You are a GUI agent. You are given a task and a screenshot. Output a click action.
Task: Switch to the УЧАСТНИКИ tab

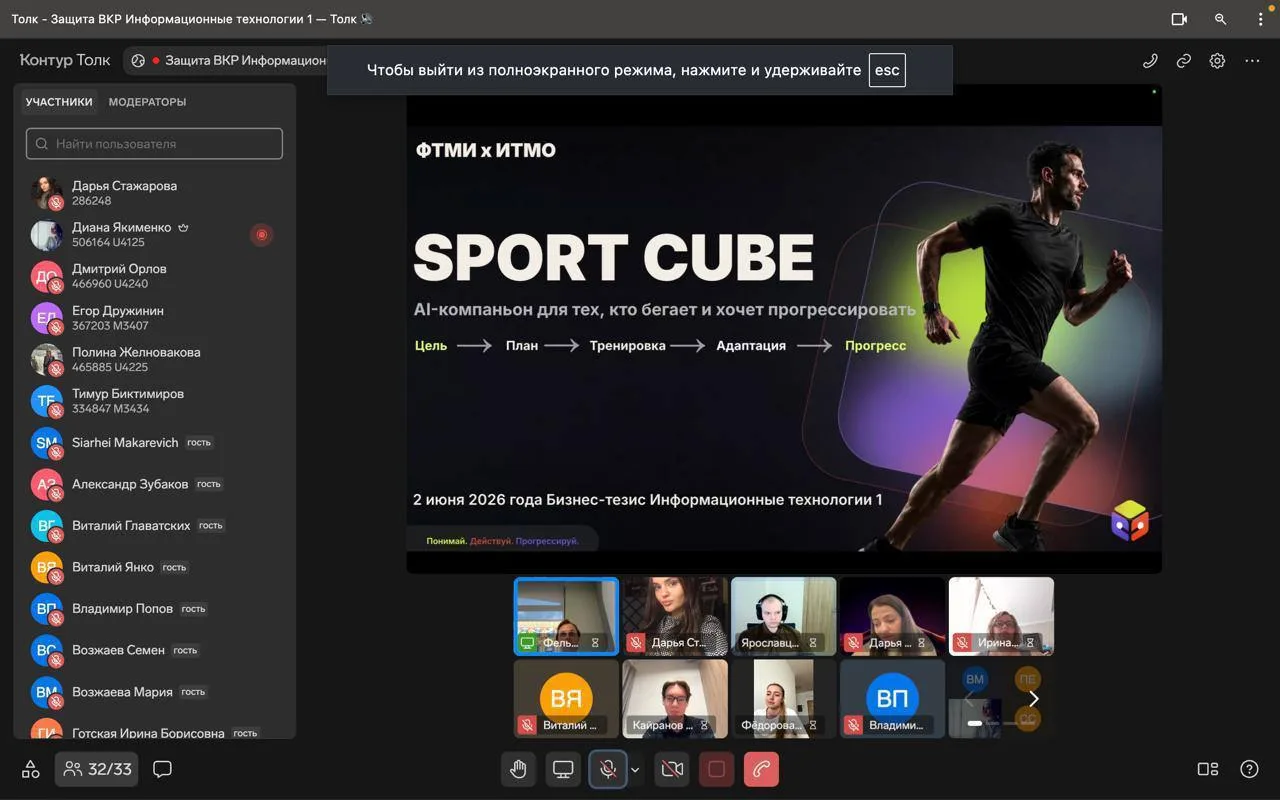click(59, 102)
